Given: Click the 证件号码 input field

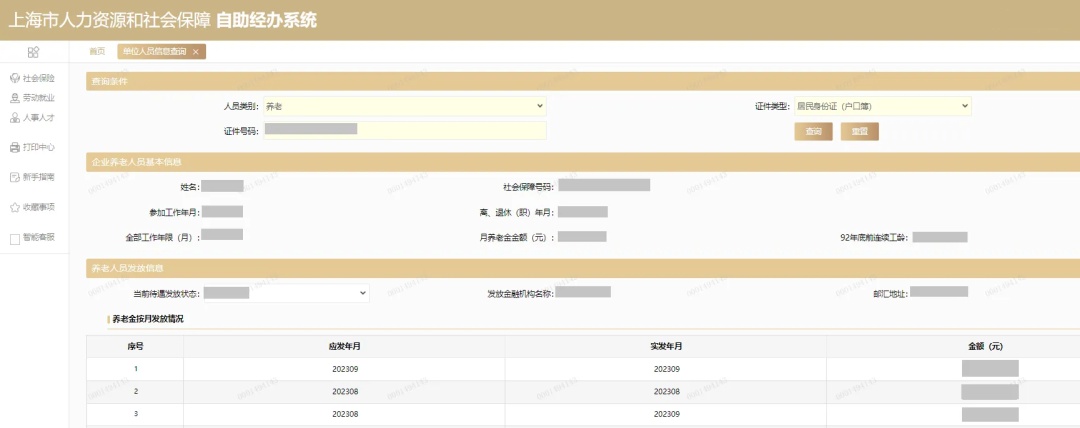Looking at the screenshot, I should pos(405,130).
